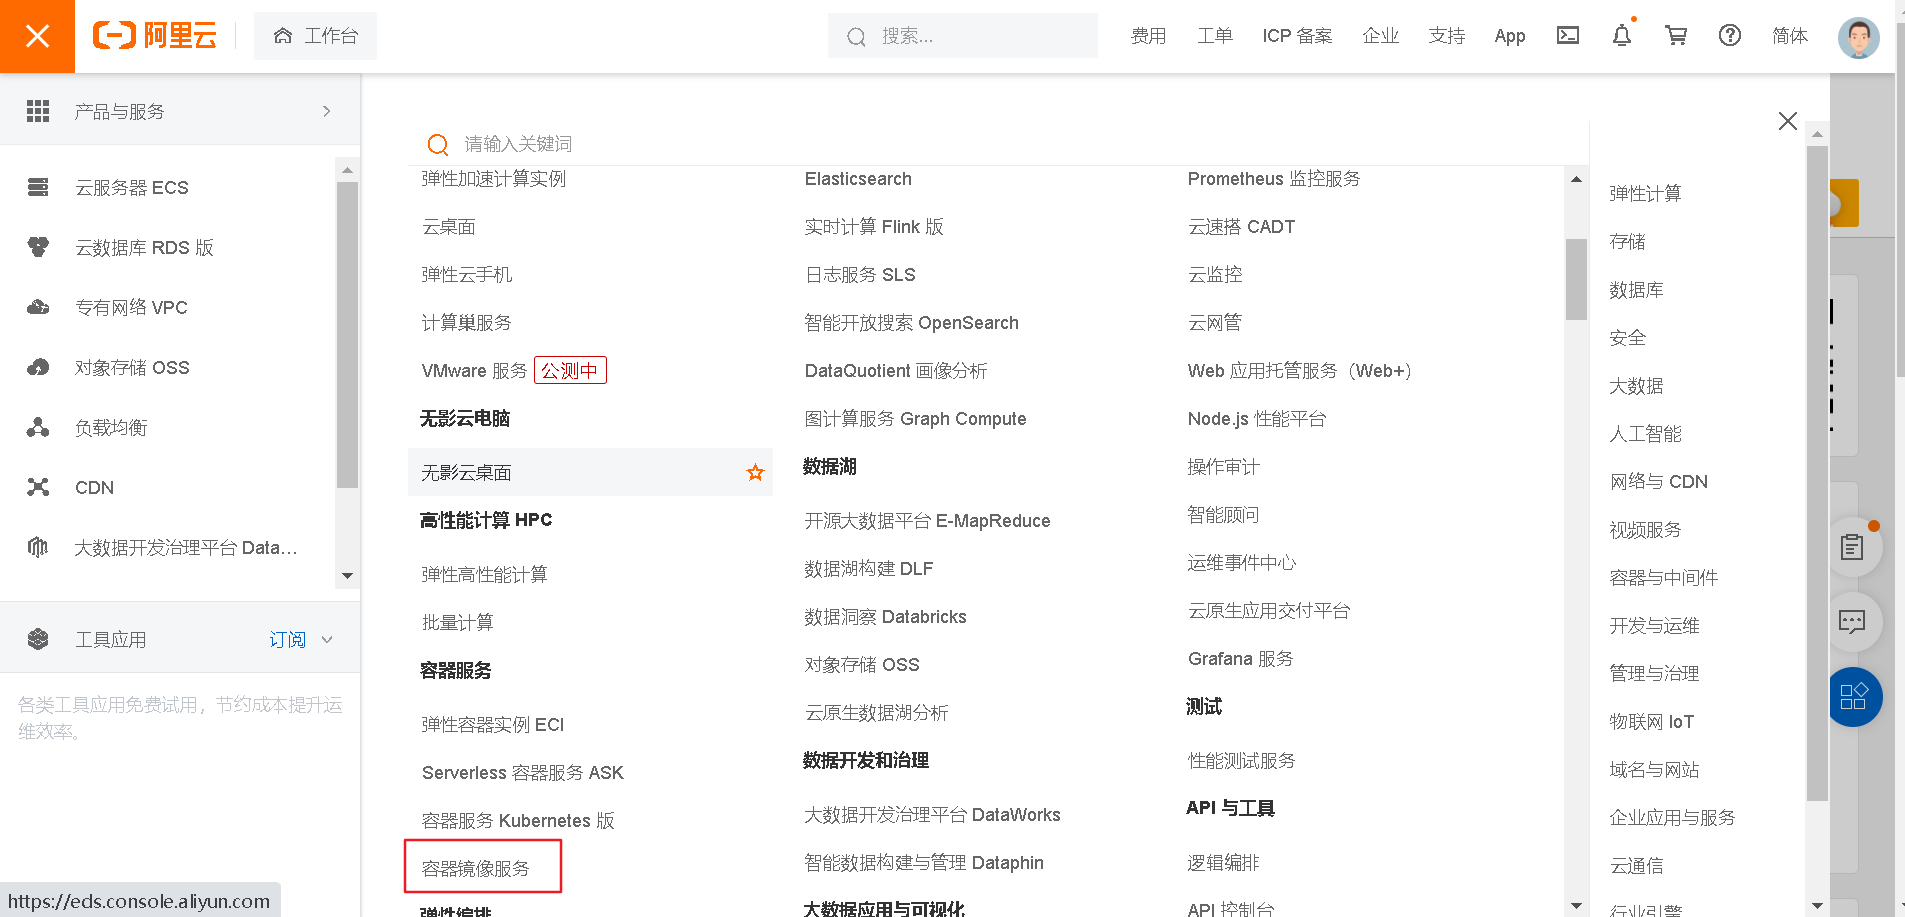Viewport: 1905px width, 917px height.
Task: Open Prometheus 监控服务 link
Action: point(1274,178)
